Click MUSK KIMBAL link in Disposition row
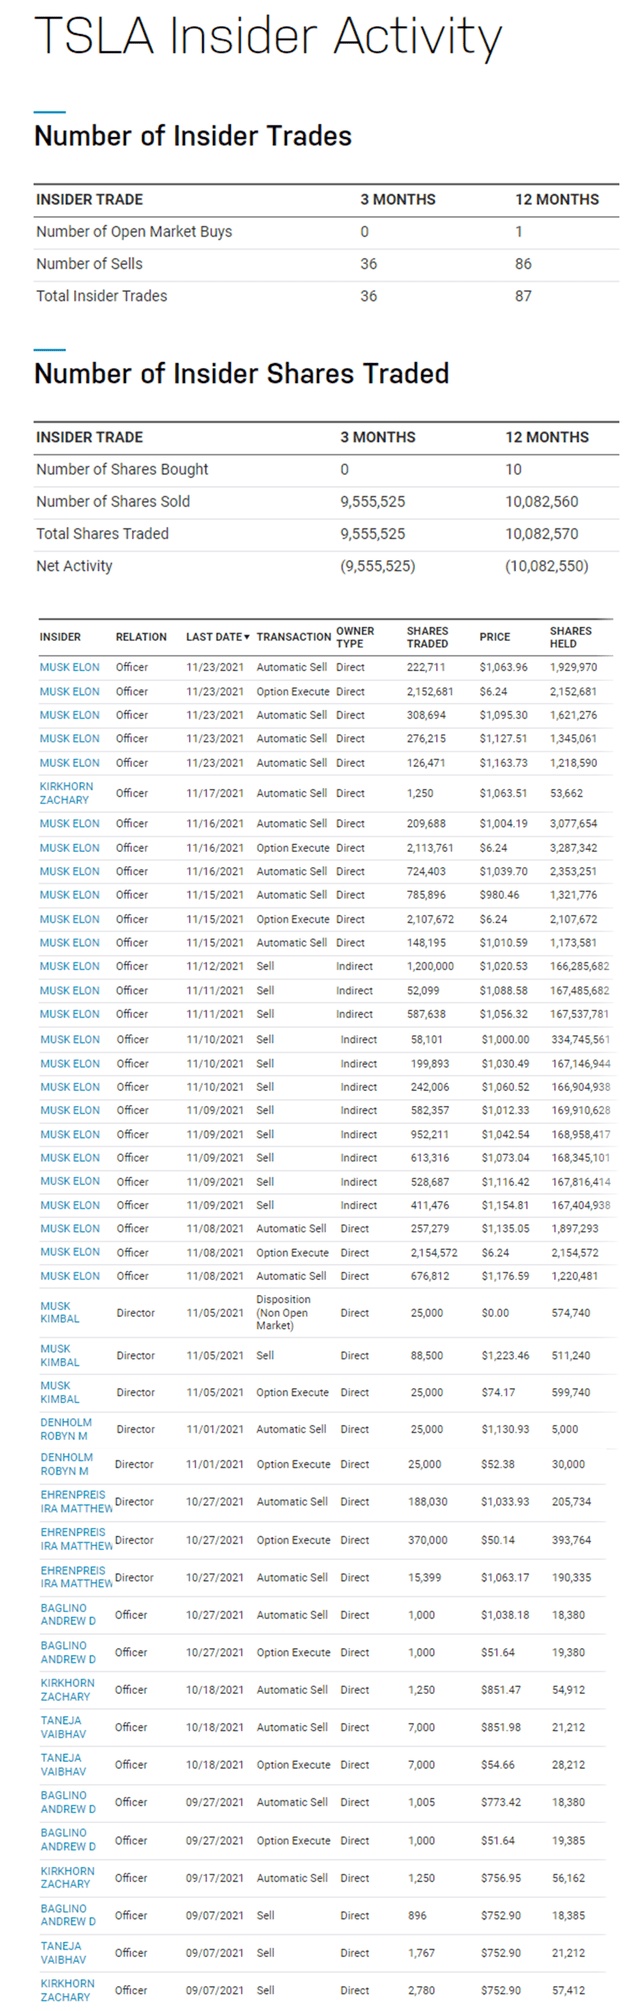Image resolution: width=640 pixels, height=2011 pixels. 59,1312
